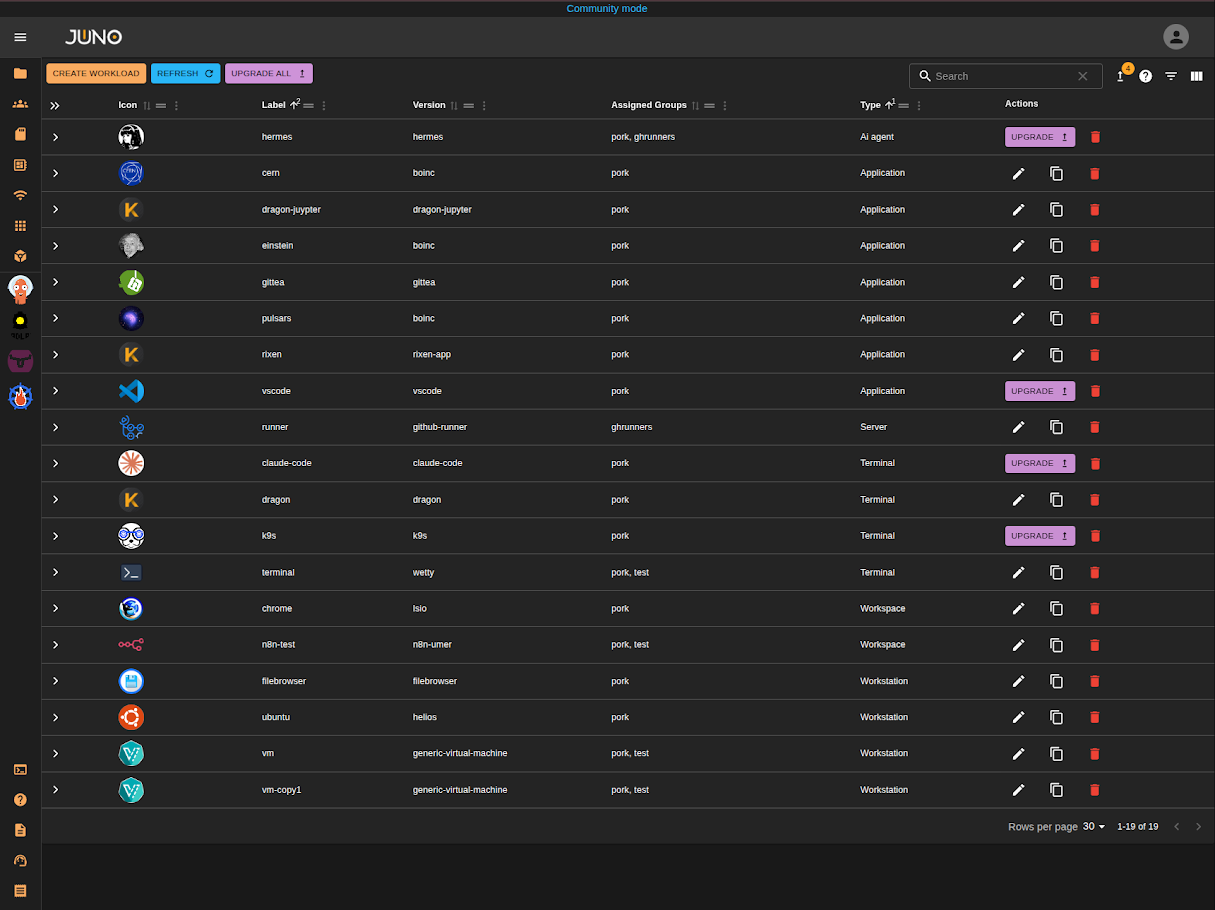1215x910 pixels.
Task: Click the wifi network icon in sidebar
Action: [20, 195]
